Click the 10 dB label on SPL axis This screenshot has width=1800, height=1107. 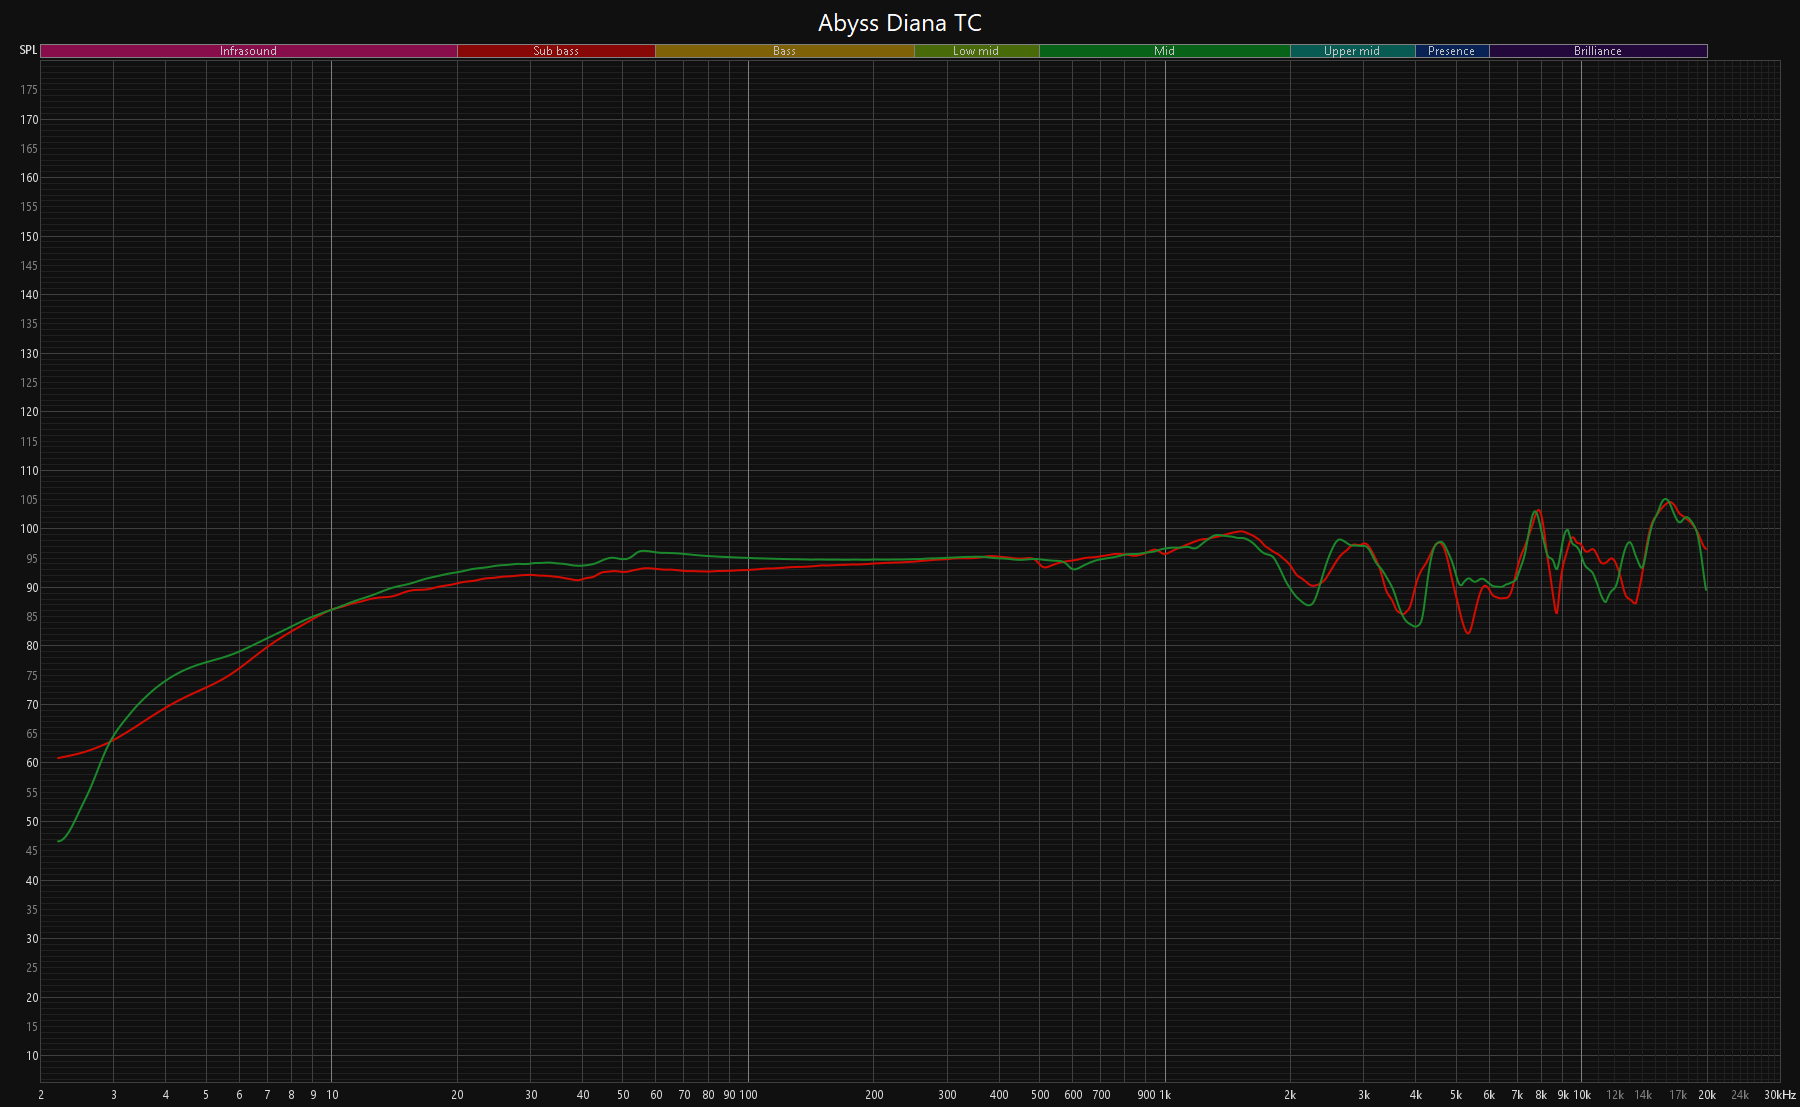tap(32, 1056)
